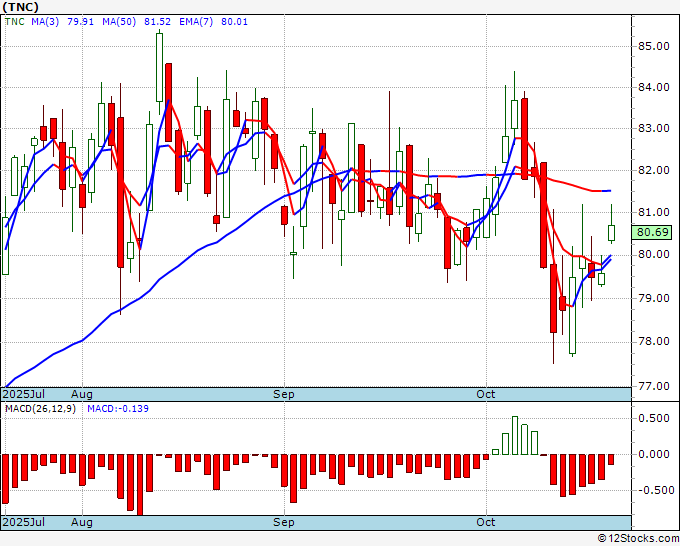The image size is (680, 546).
Task: Click the Aug label on price chart axis
Action: pos(82,394)
